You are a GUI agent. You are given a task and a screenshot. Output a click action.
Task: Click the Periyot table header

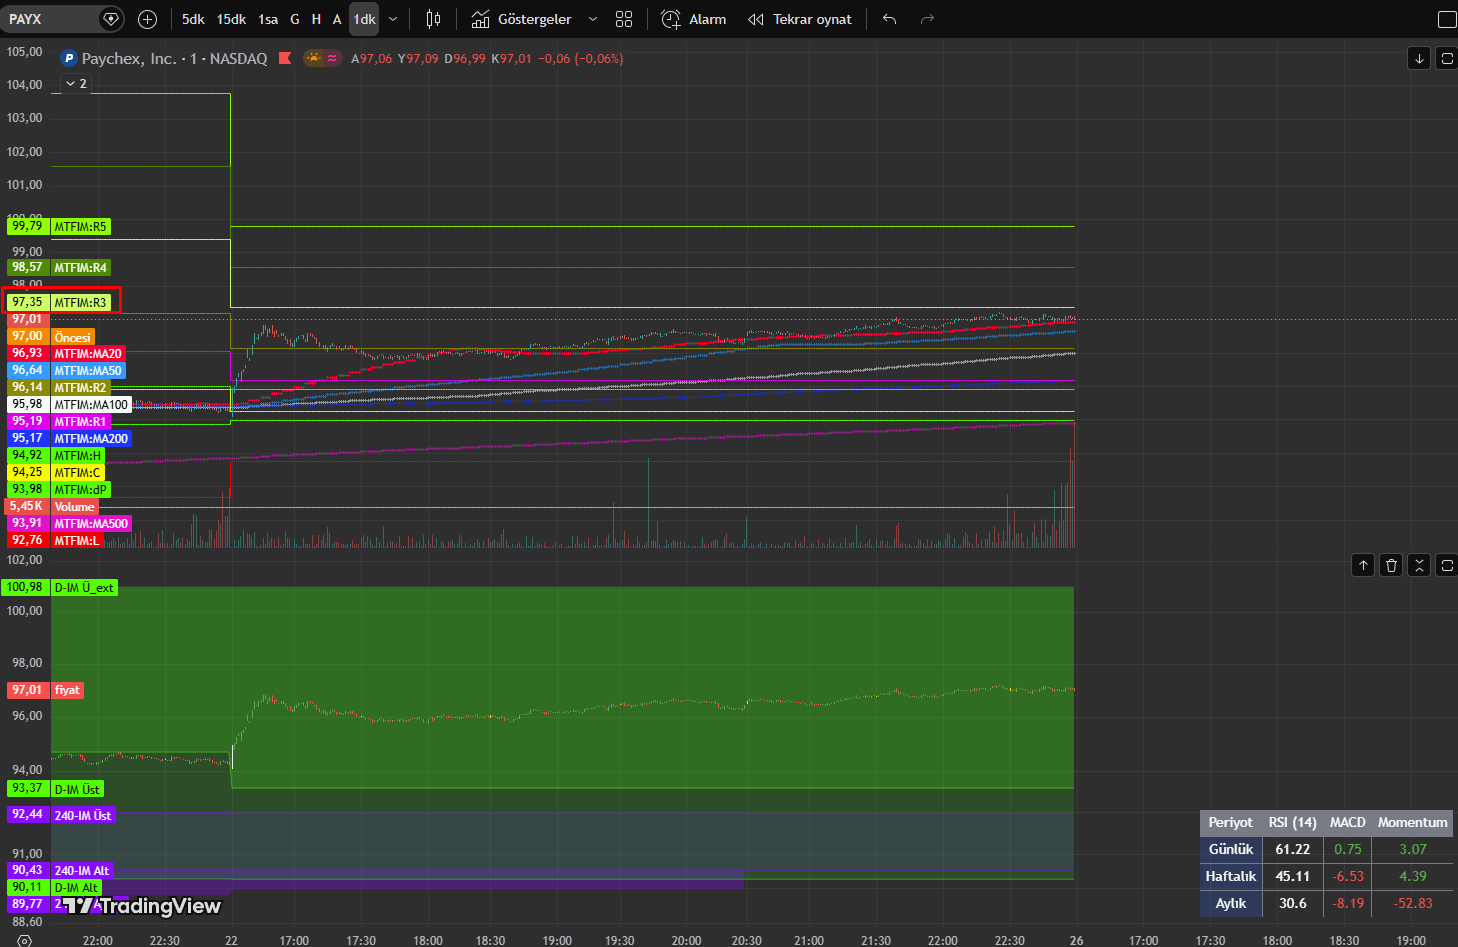pos(1230,822)
